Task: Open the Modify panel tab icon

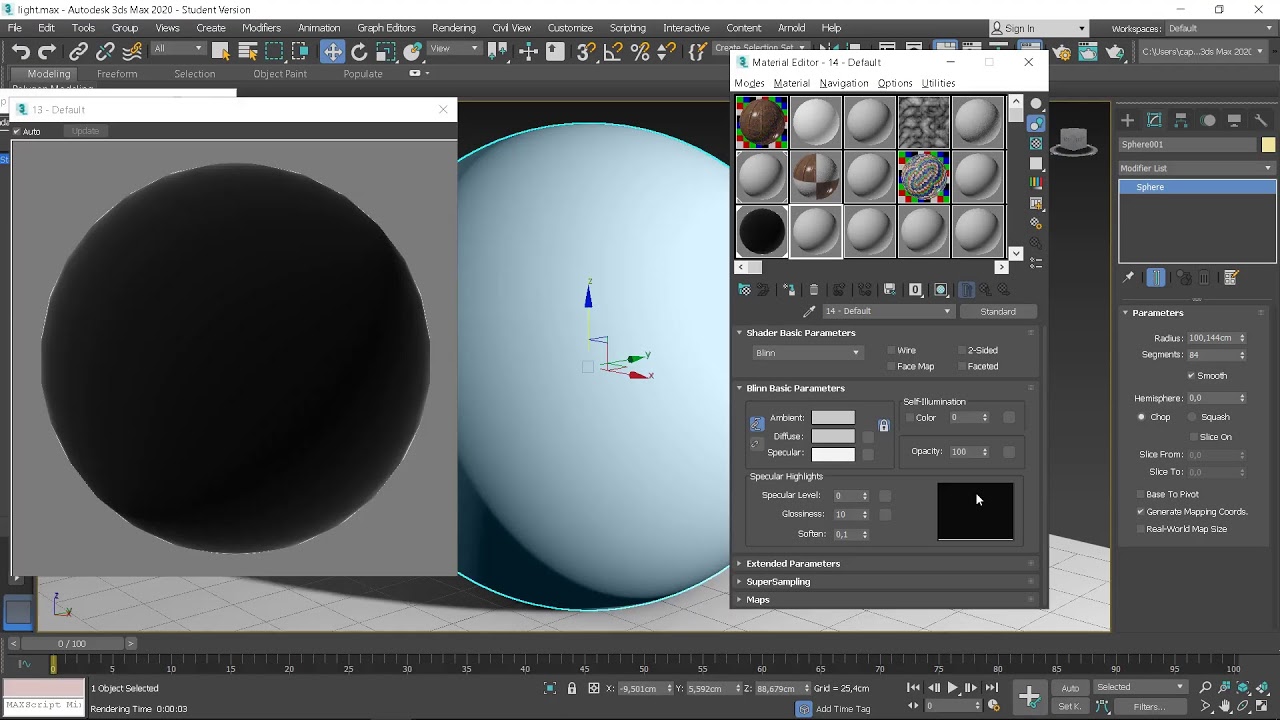Action: pyautogui.click(x=1154, y=120)
